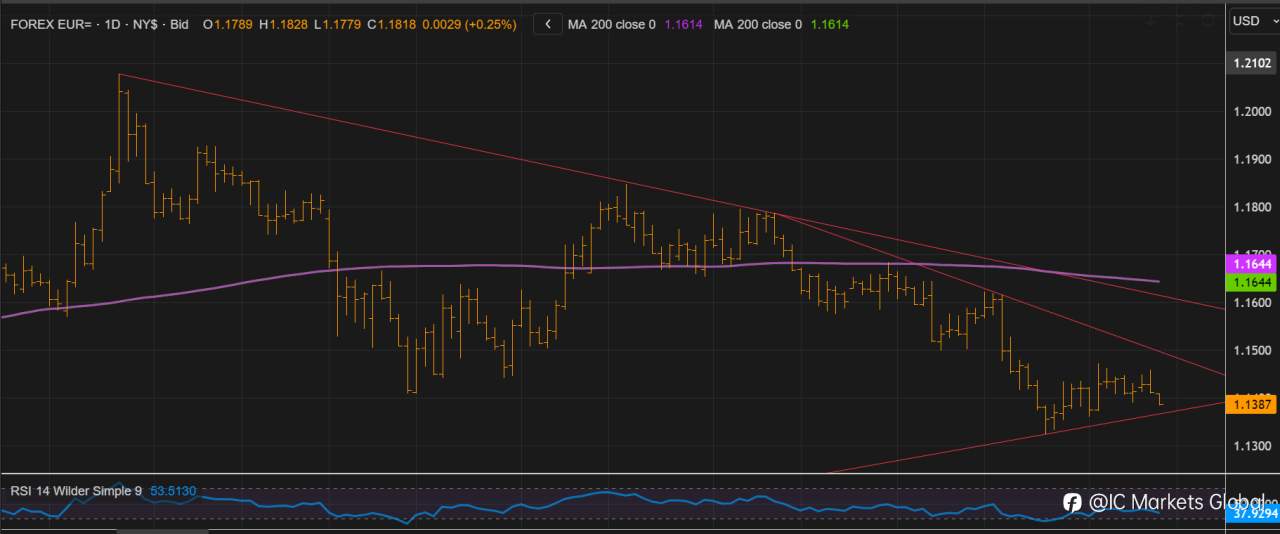Image resolution: width=1280 pixels, height=534 pixels.
Task: Click the orange 1.1387 last price tag
Action: tap(1252, 404)
